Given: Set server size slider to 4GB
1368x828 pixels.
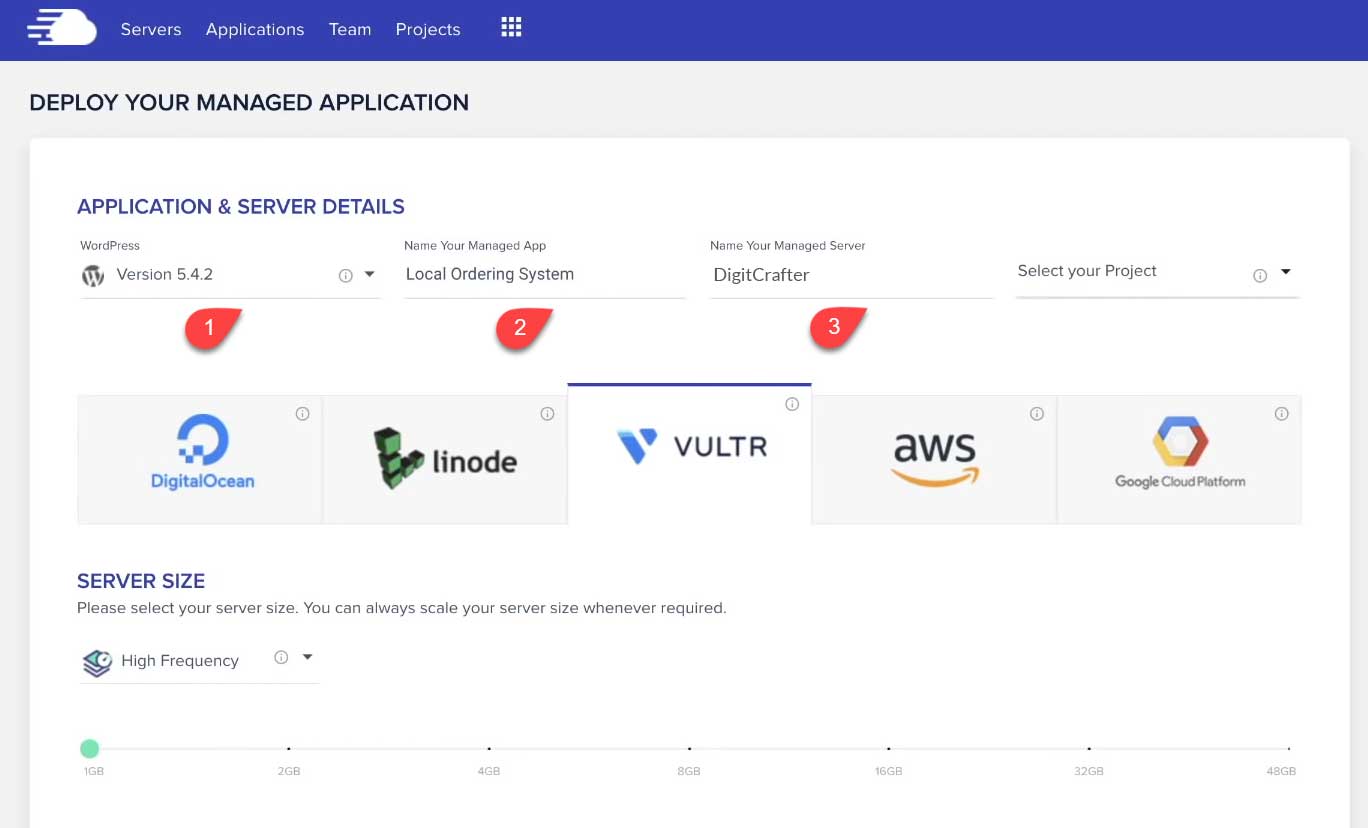Looking at the screenshot, I should click(489, 749).
